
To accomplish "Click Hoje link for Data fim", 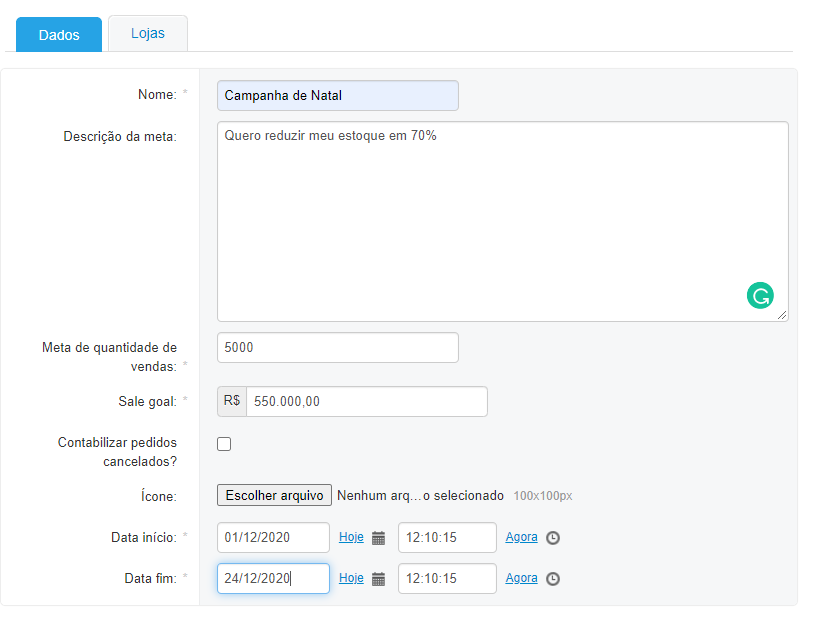I will 351,578.
